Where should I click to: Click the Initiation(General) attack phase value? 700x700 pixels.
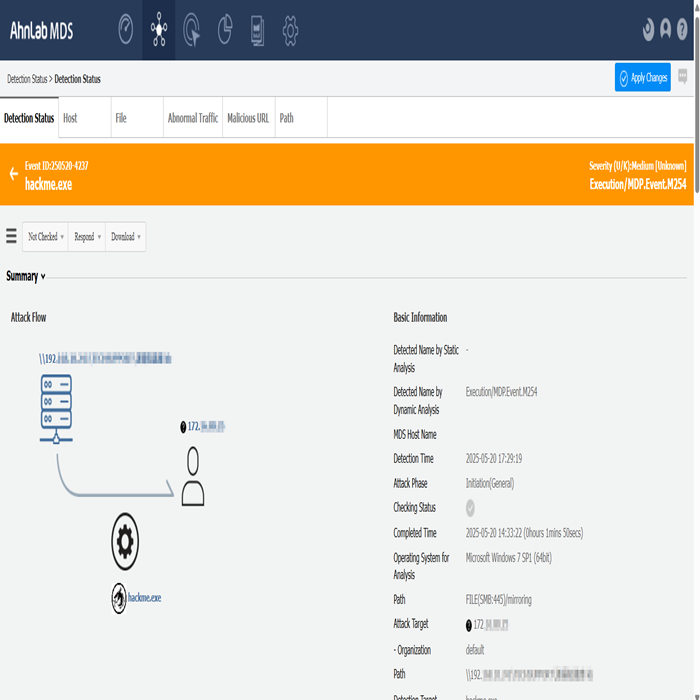(490, 483)
